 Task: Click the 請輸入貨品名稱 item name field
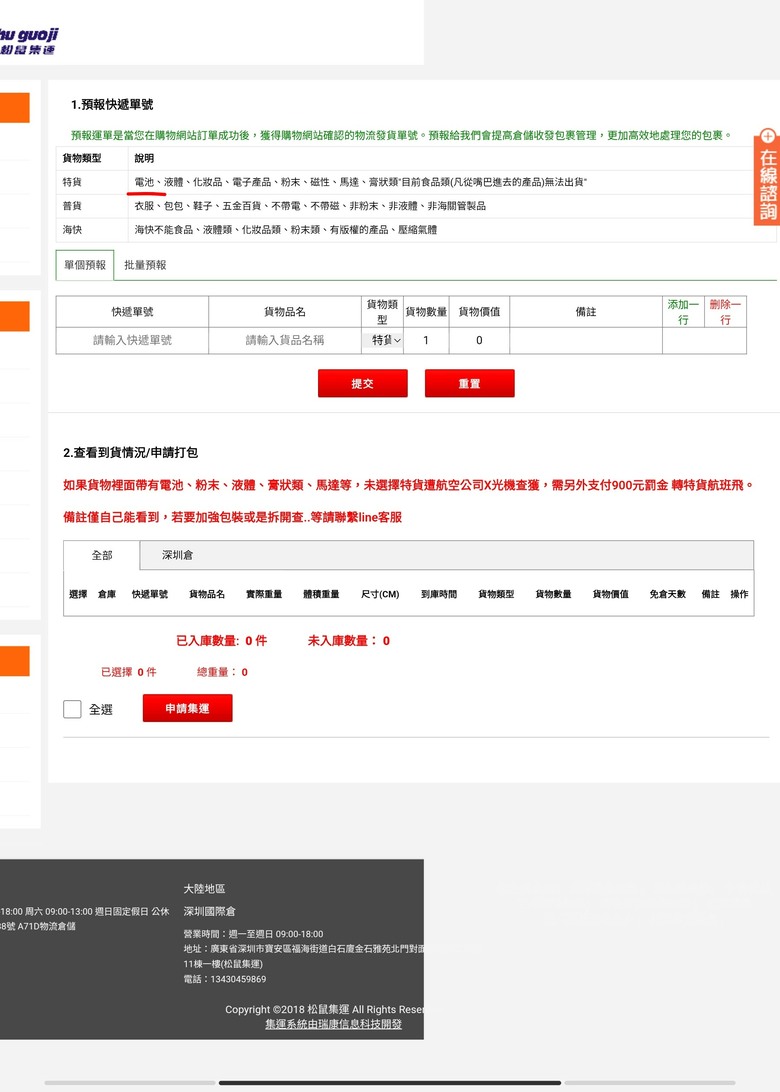pos(285,341)
